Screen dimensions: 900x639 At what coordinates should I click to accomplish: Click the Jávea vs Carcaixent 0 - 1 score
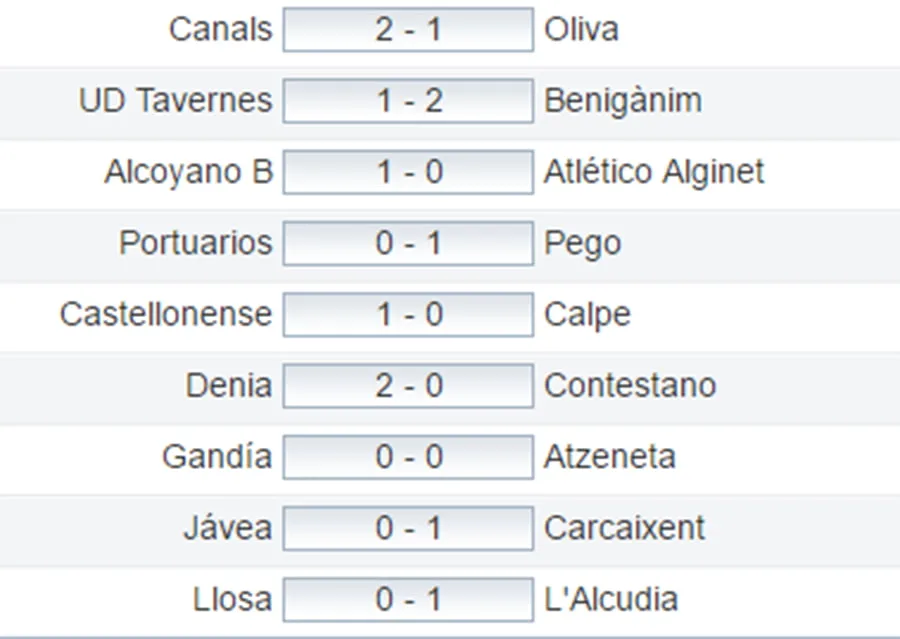point(408,528)
